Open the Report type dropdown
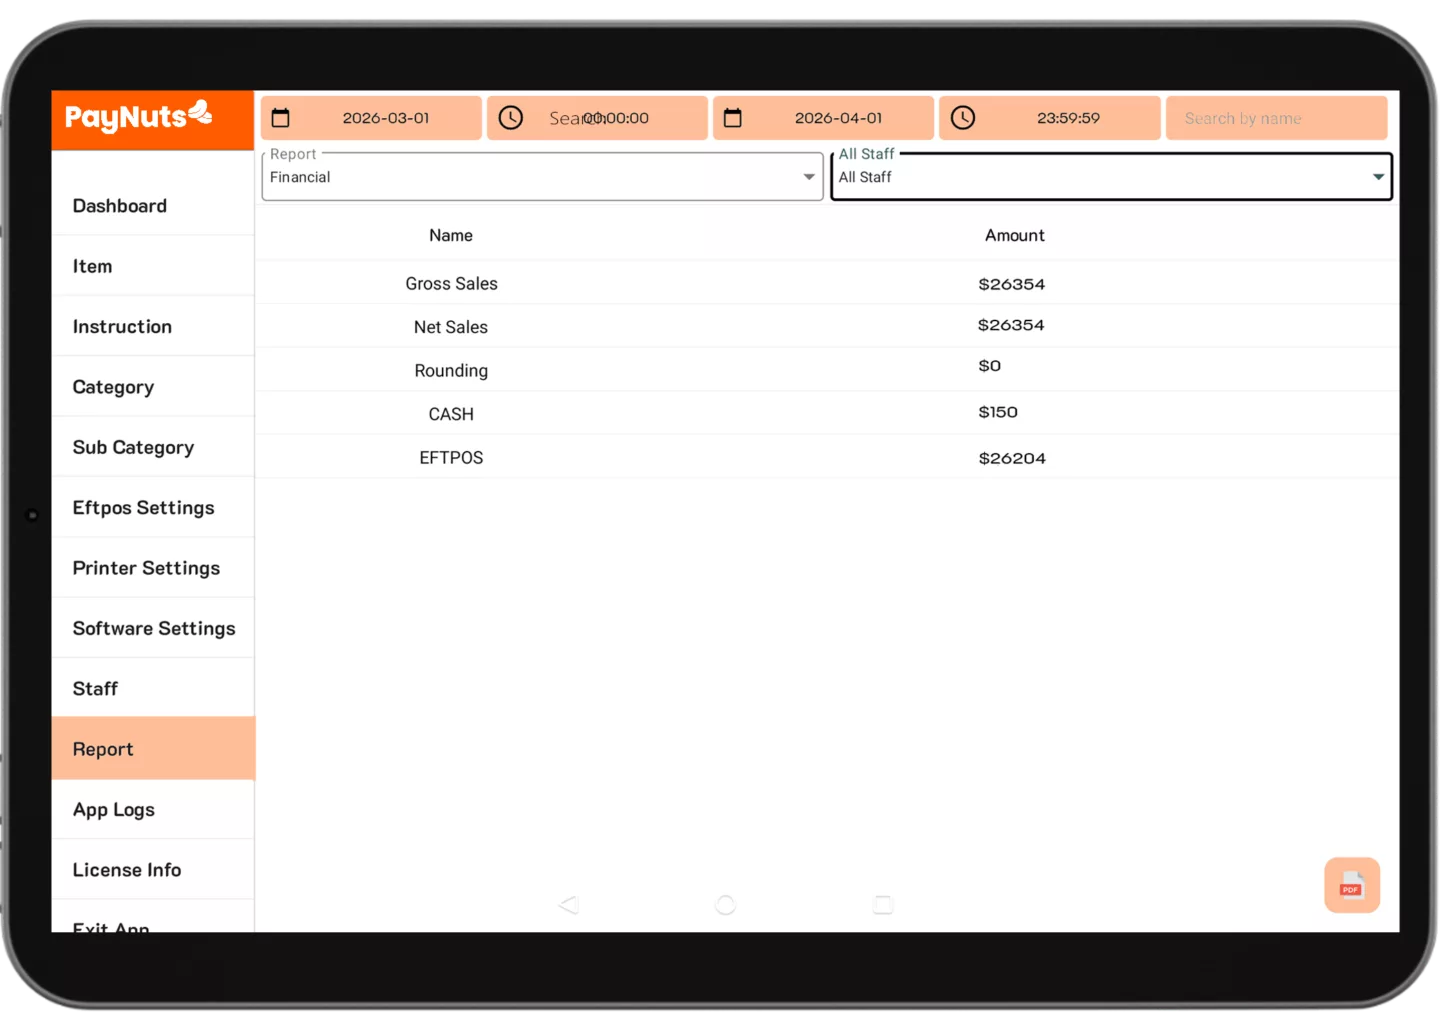Image resolution: width=1440 pixels, height=1029 pixels. pos(808,176)
